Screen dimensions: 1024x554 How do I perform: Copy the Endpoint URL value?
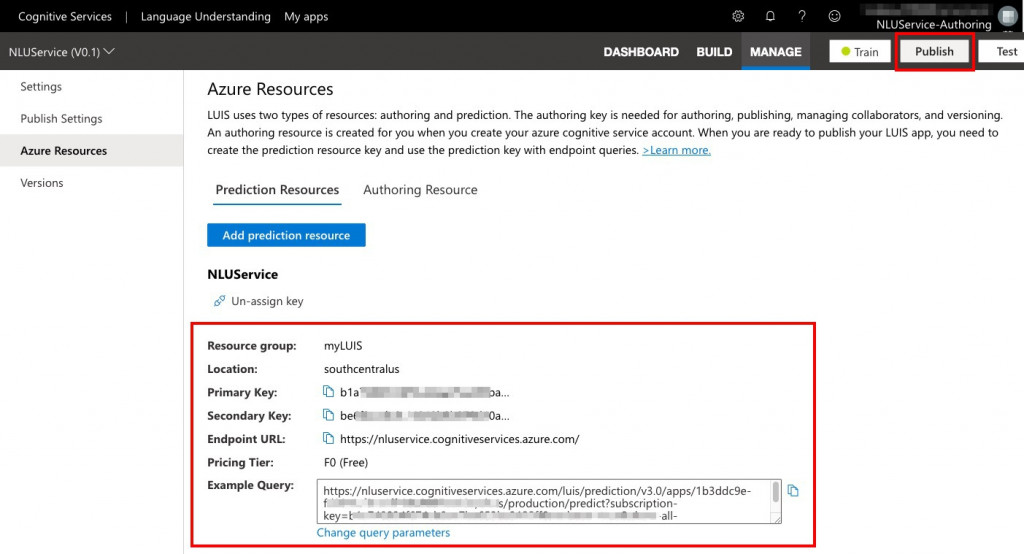[328, 438]
